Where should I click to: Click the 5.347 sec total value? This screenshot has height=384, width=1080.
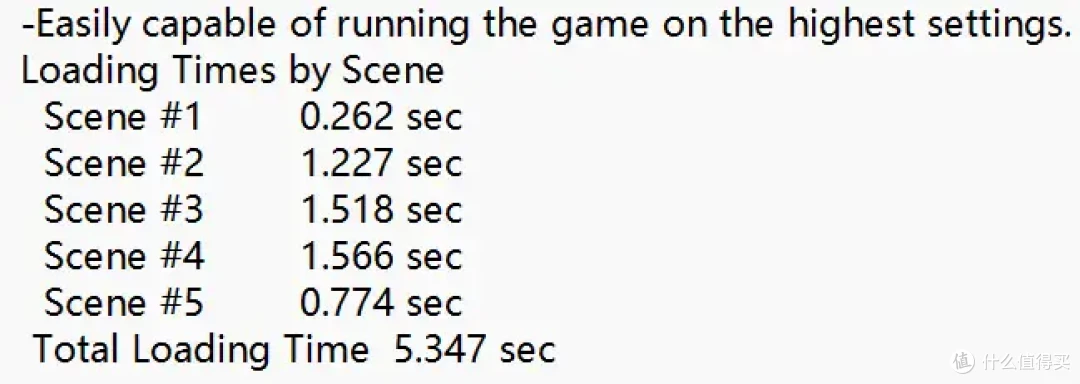coord(475,350)
